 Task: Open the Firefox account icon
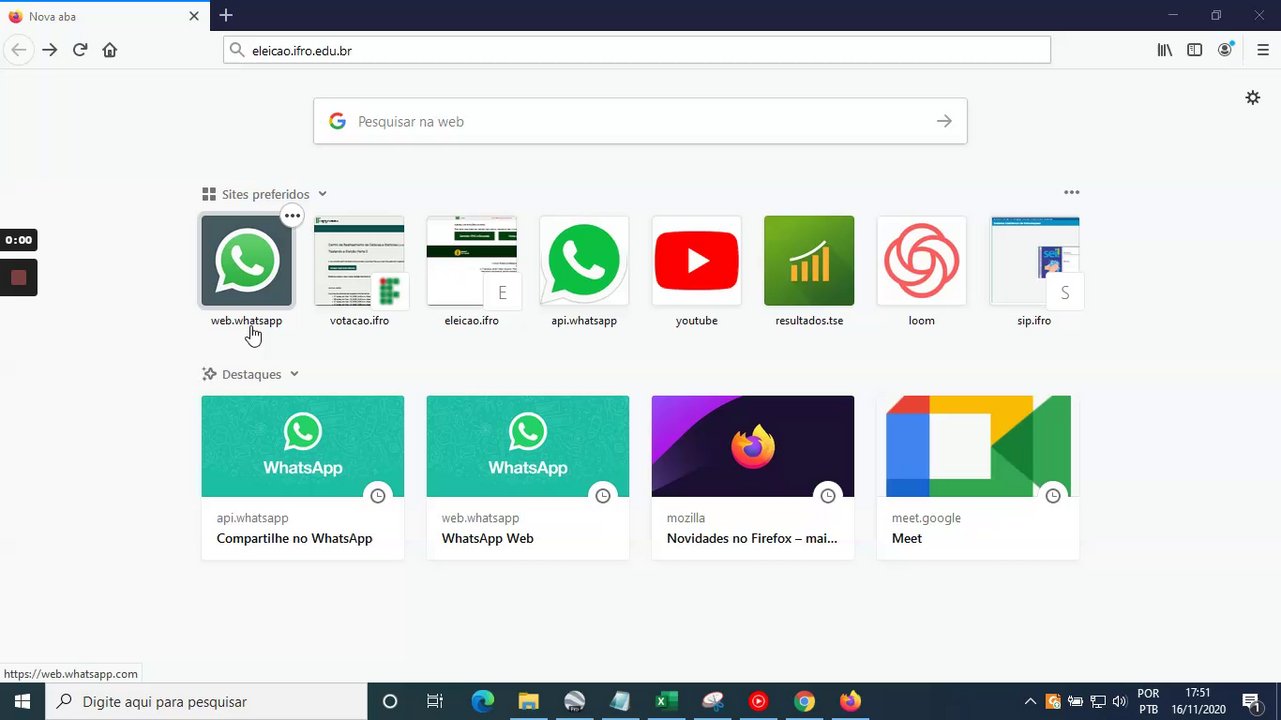tap(1226, 50)
